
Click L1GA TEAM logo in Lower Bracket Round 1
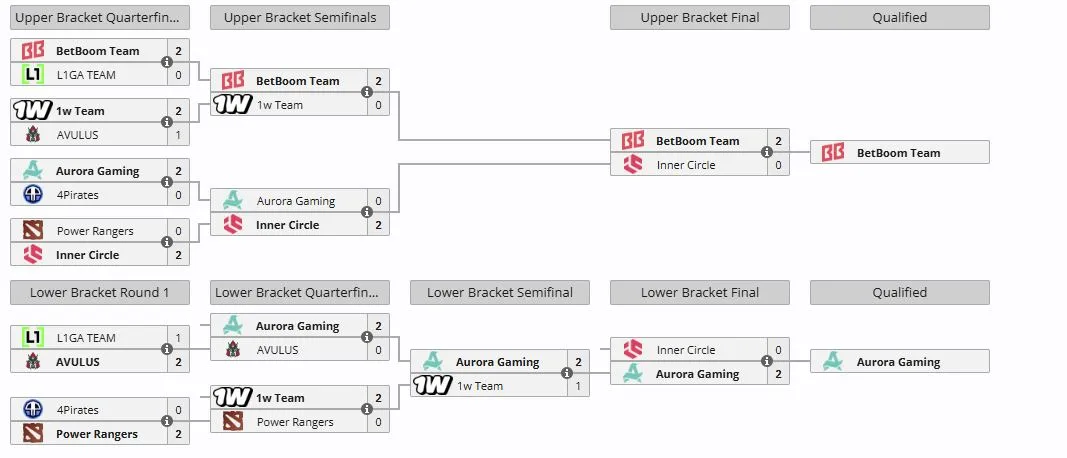[33, 338]
